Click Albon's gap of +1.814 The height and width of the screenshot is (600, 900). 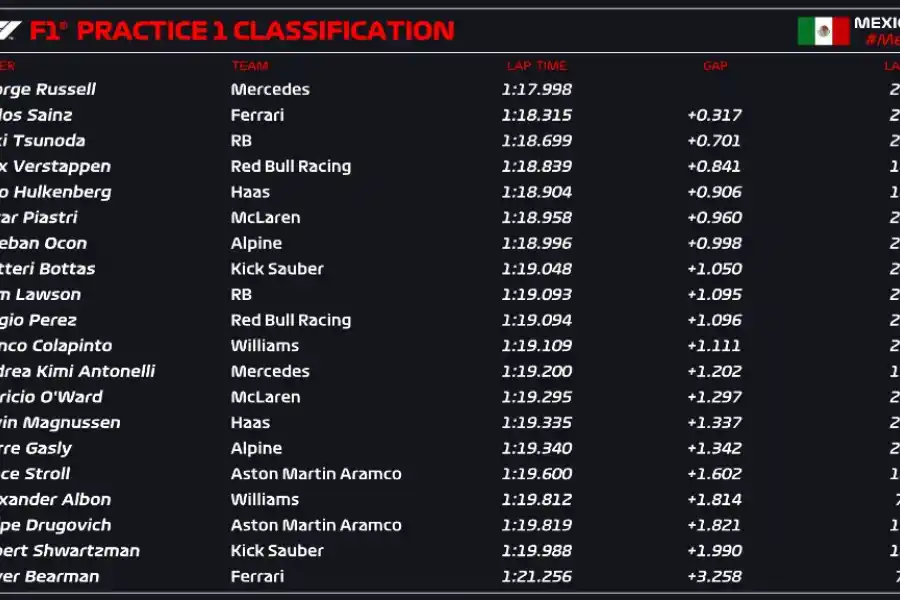[714, 499]
